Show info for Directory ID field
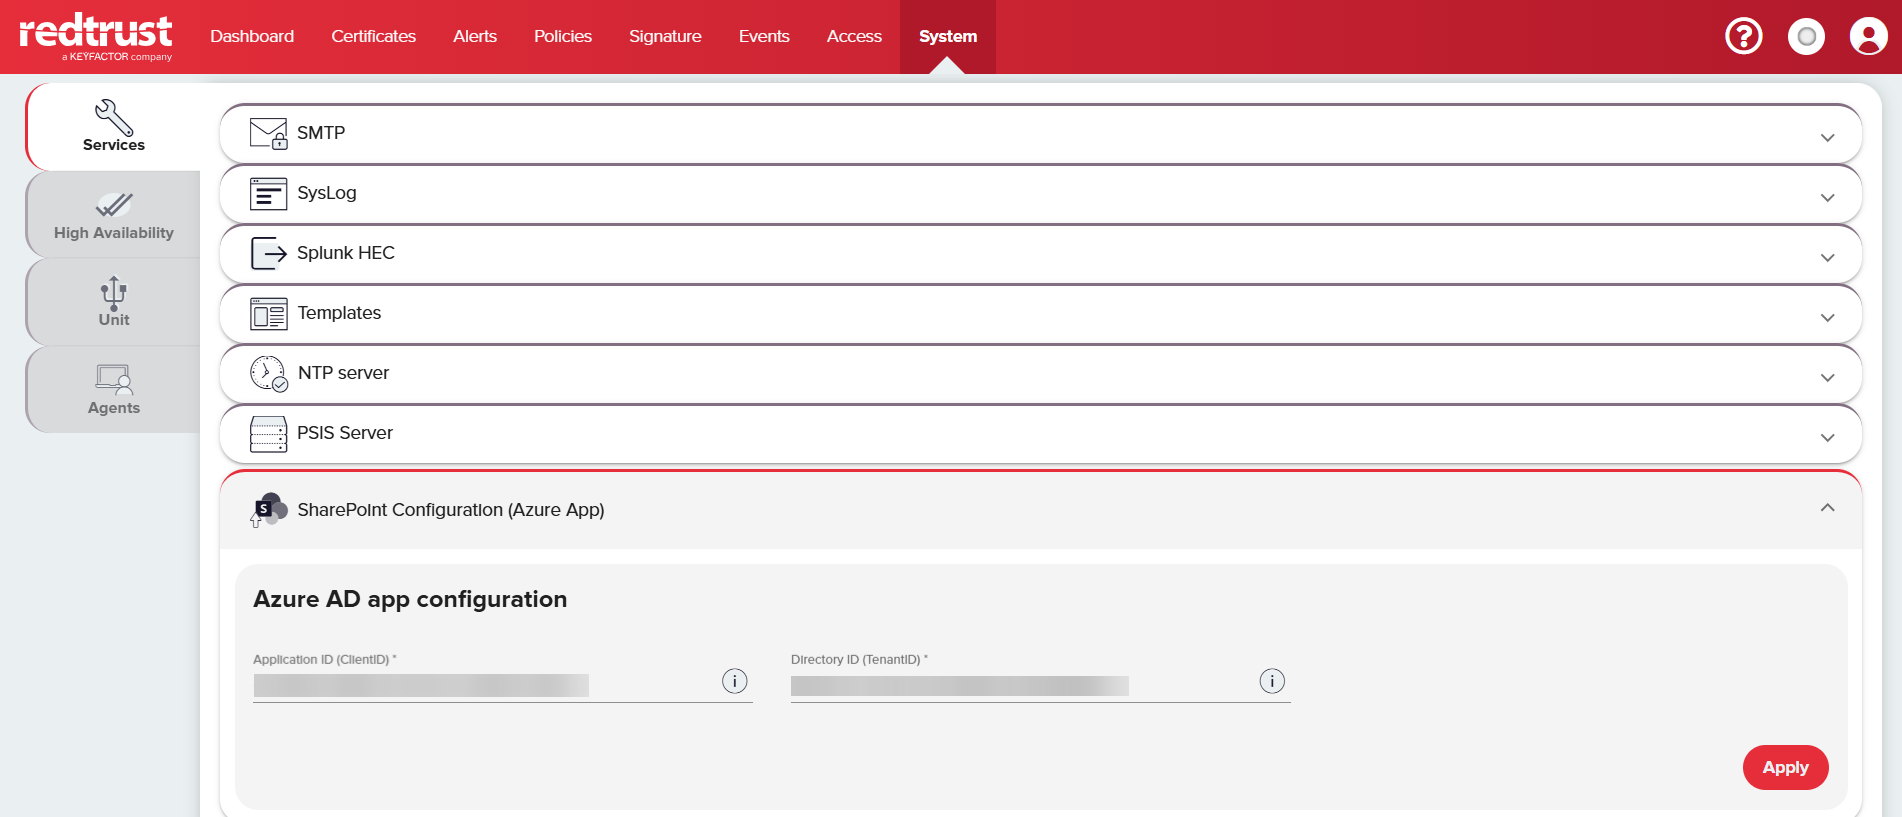The image size is (1902, 817). point(1272,681)
